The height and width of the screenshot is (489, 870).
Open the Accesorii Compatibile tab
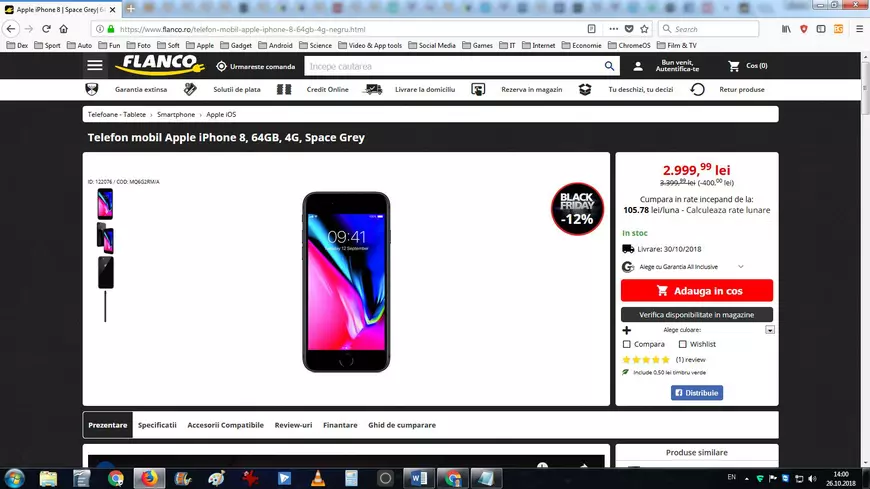[x=225, y=425]
